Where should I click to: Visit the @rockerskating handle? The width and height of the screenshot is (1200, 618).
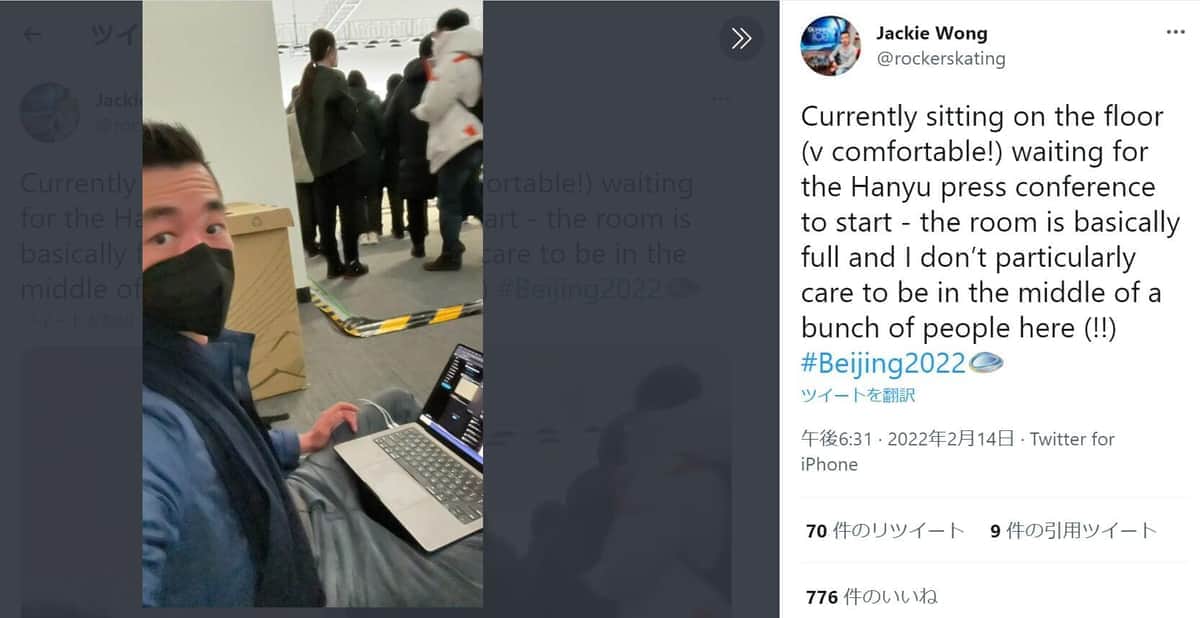point(941,59)
